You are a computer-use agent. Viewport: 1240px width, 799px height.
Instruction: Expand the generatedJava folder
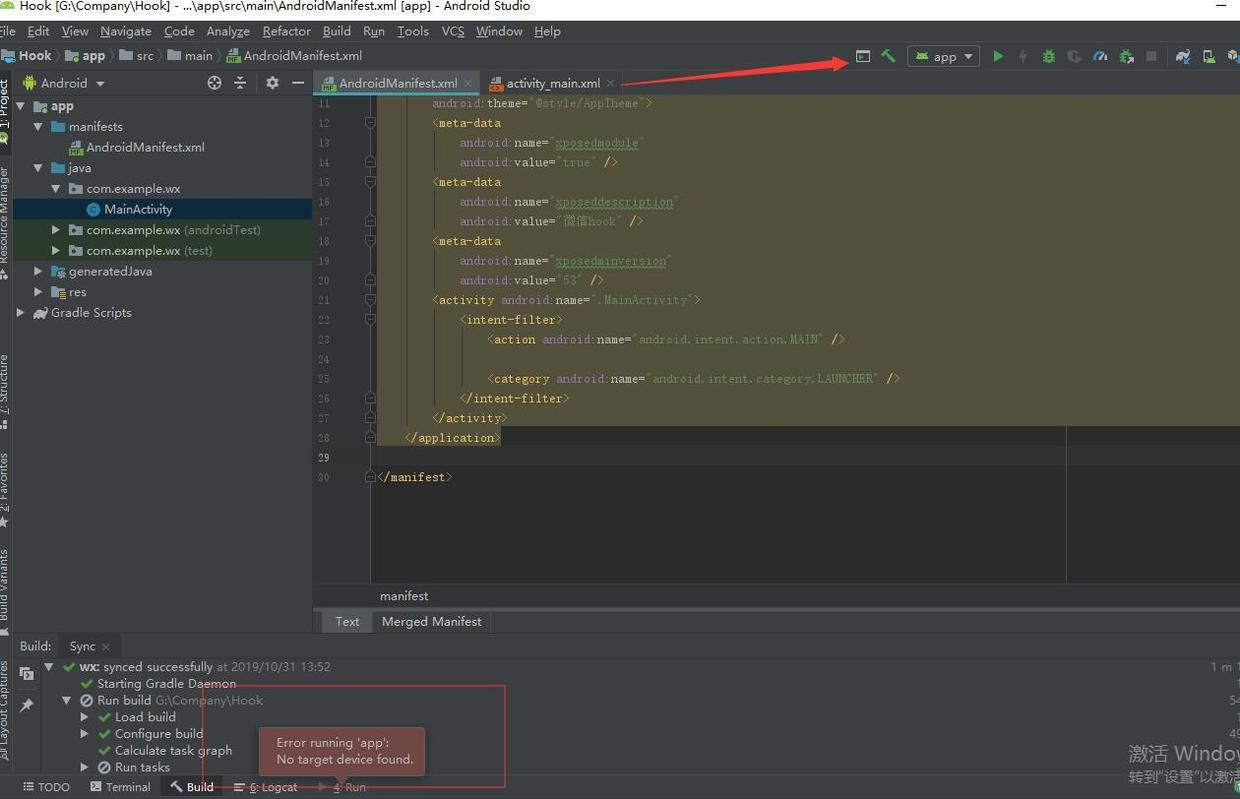pos(38,271)
